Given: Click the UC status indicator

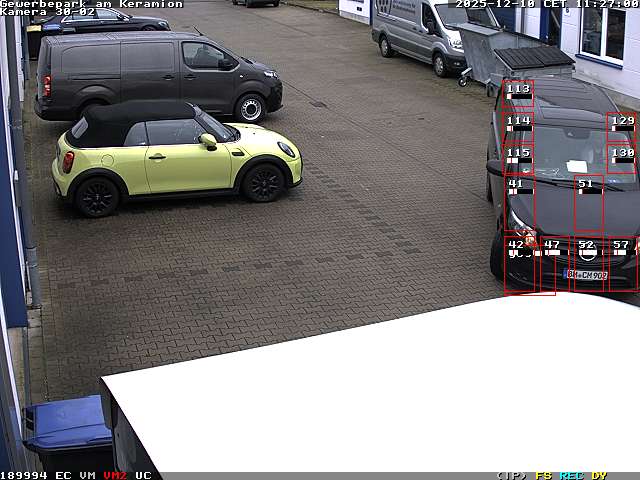Looking at the screenshot, I should point(143,475).
